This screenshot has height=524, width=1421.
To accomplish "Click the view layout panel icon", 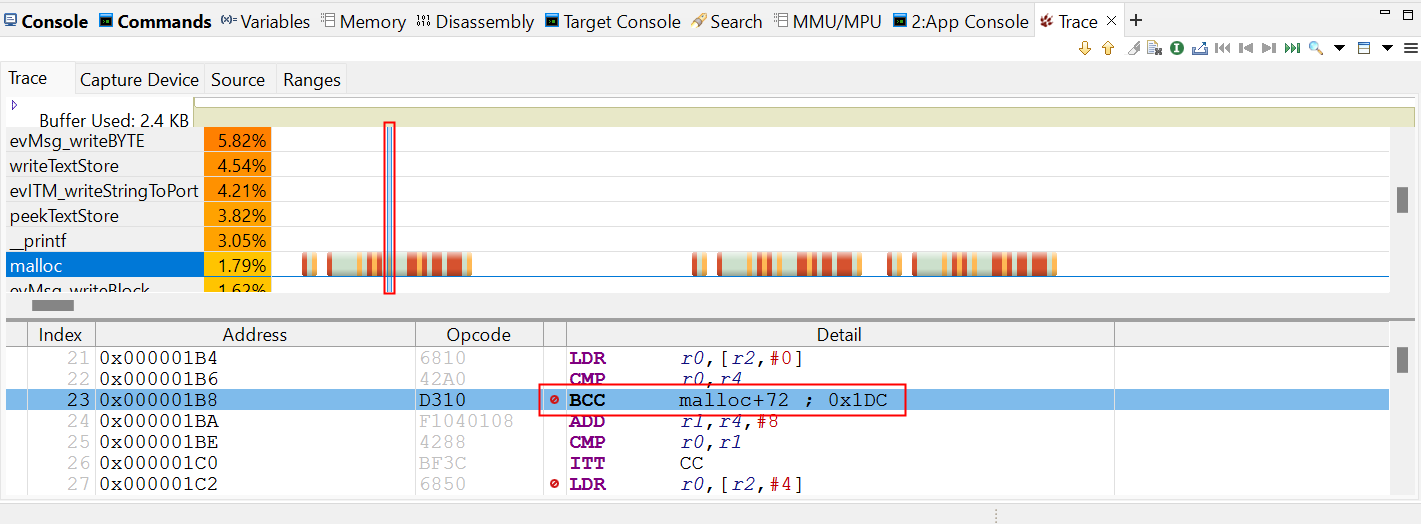I will (x=1364, y=48).
